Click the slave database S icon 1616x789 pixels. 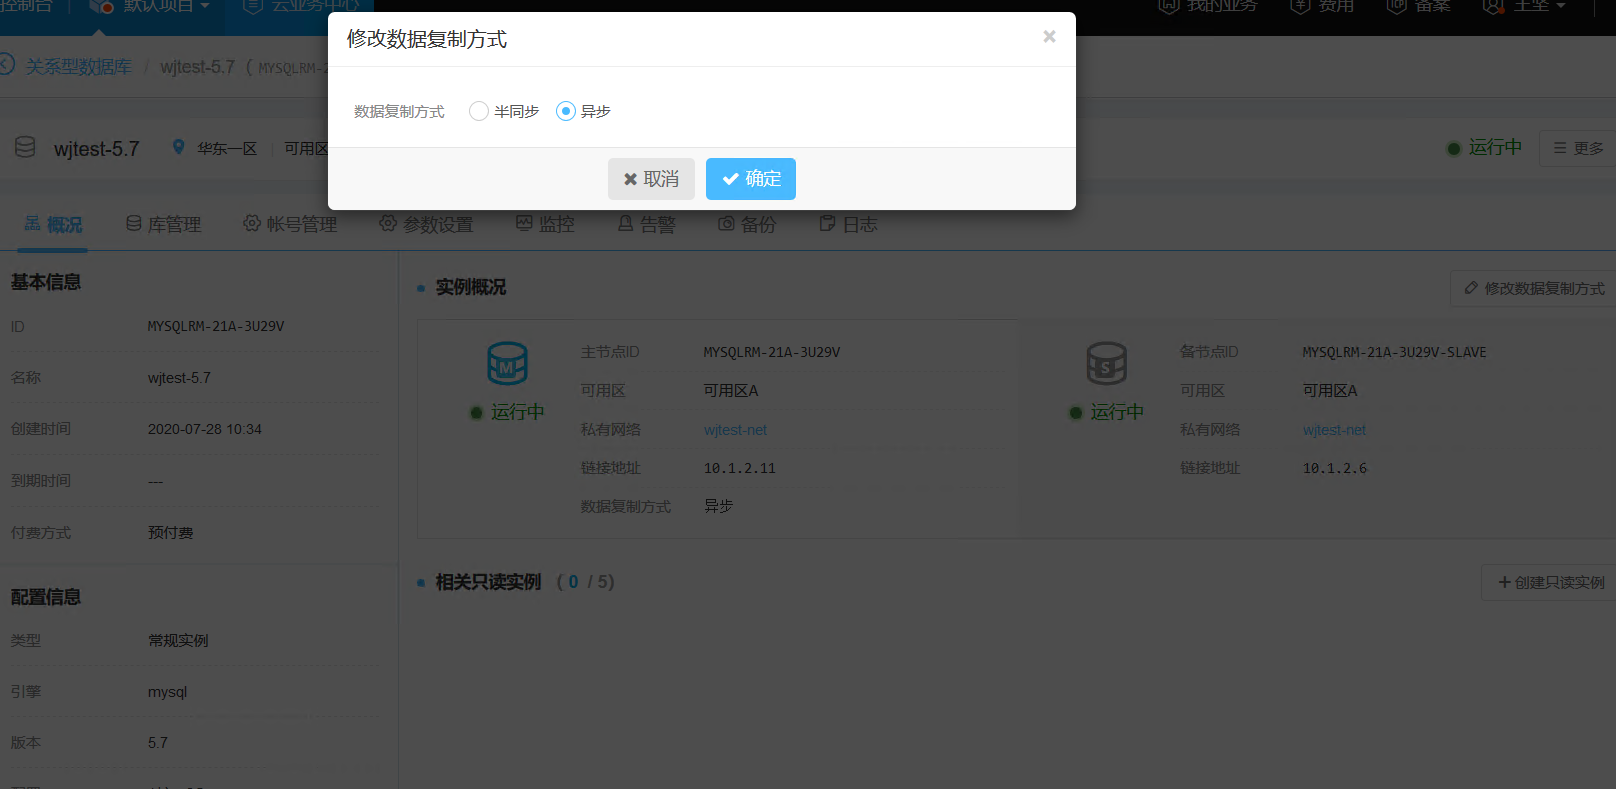click(x=1106, y=364)
